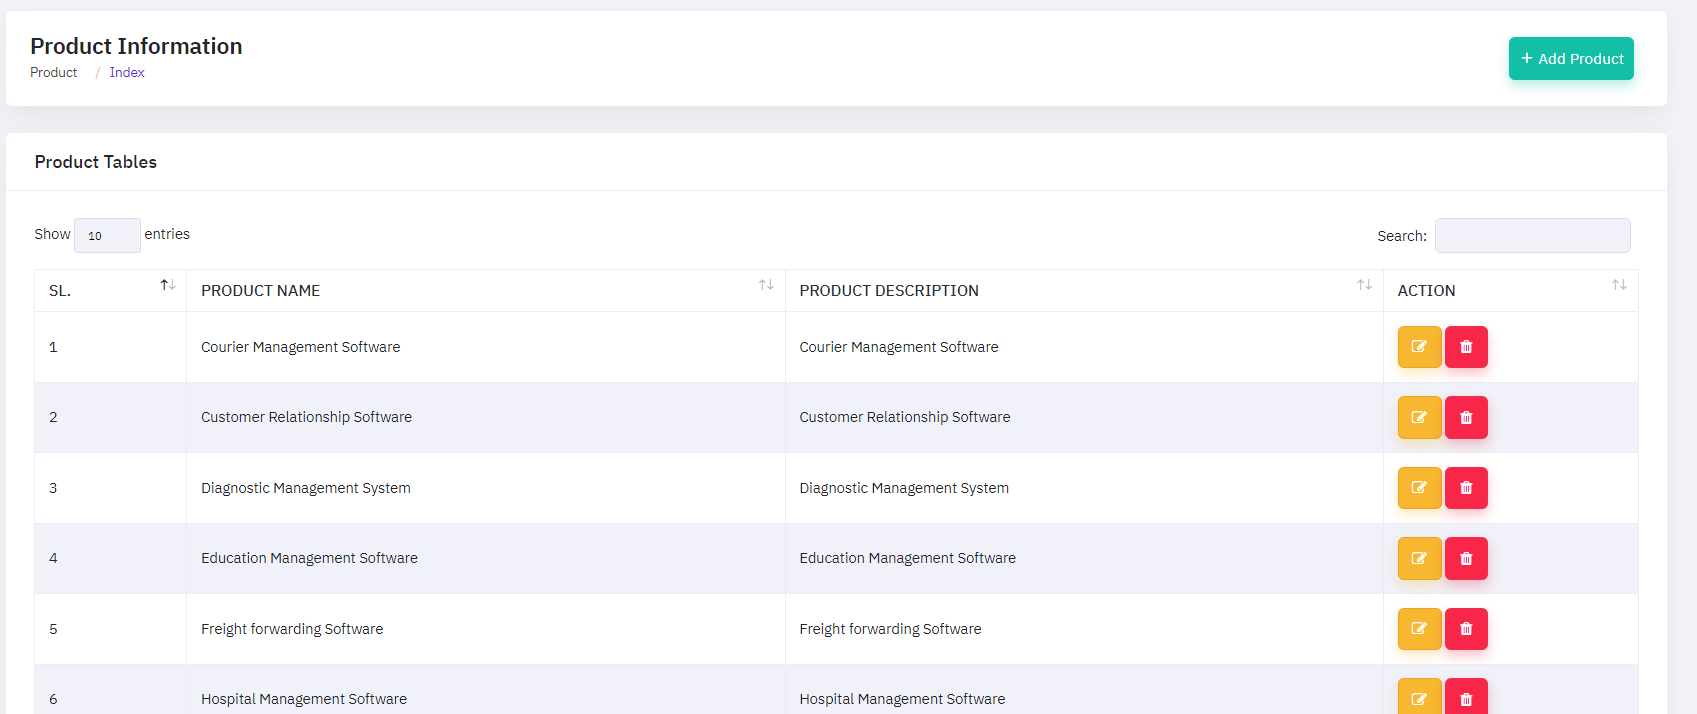The height and width of the screenshot is (714, 1697).
Task: Sort table by SL. column
Action: coord(168,286)
